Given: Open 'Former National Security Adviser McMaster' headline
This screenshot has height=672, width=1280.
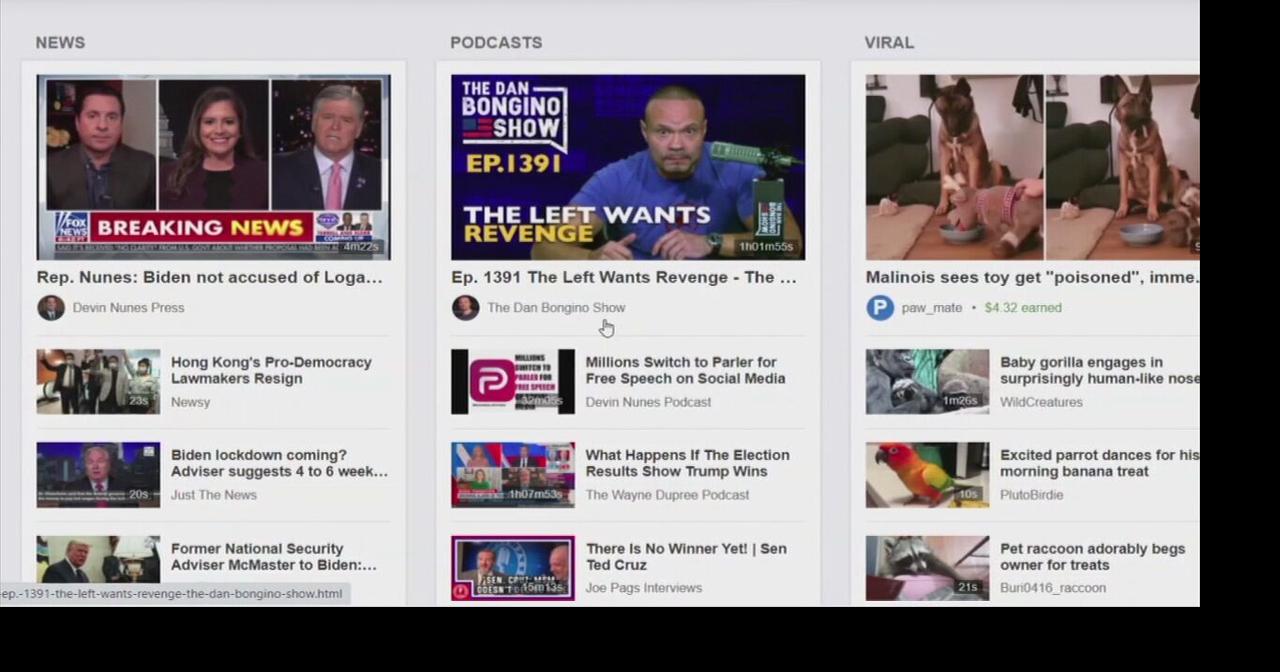Looking at the screenshot, I should click(x=274, y=557).
